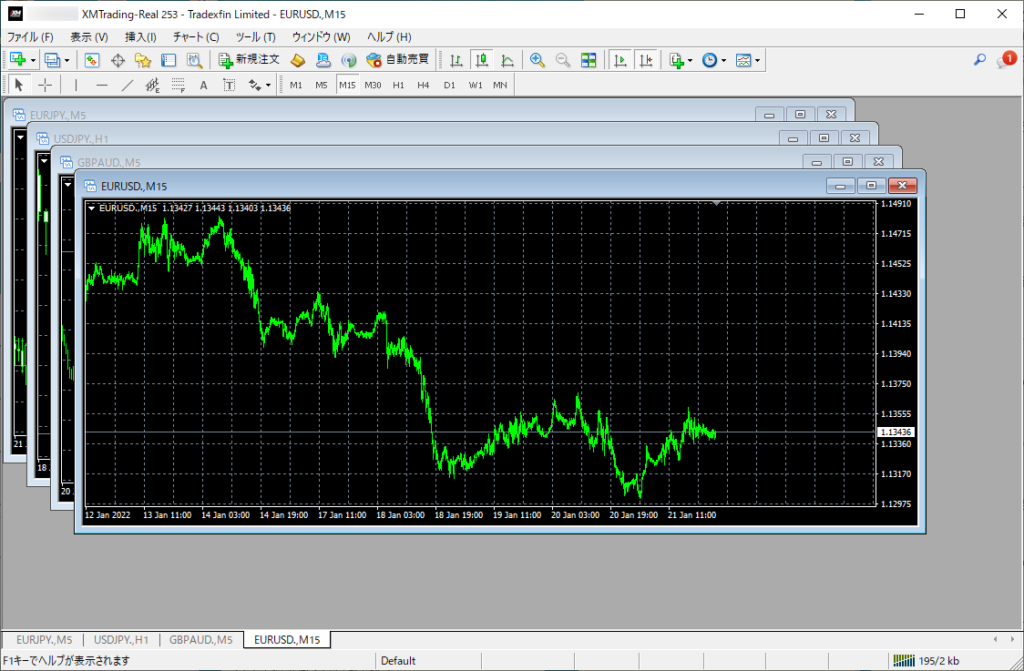The width and height of the screenshot is (1024, 671).
Task: Switch to the USDJPY.,H1 bottom tab
Action: (x=121, y=640)
